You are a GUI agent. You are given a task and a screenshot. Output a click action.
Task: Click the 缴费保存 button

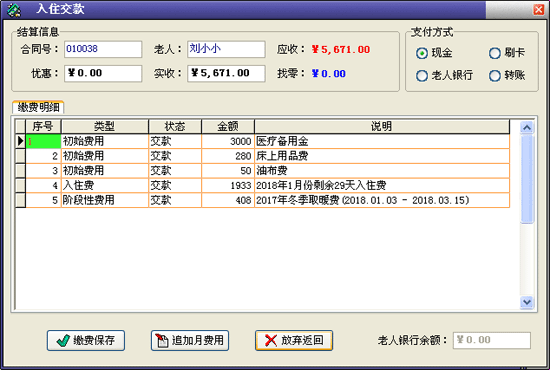coord(86,340)
